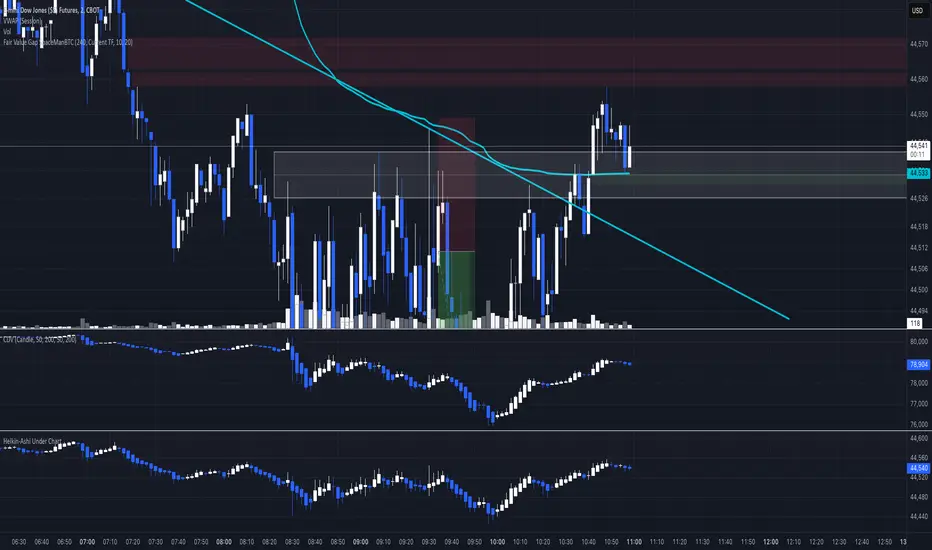Select the CDV Candle indicator label

39,339
